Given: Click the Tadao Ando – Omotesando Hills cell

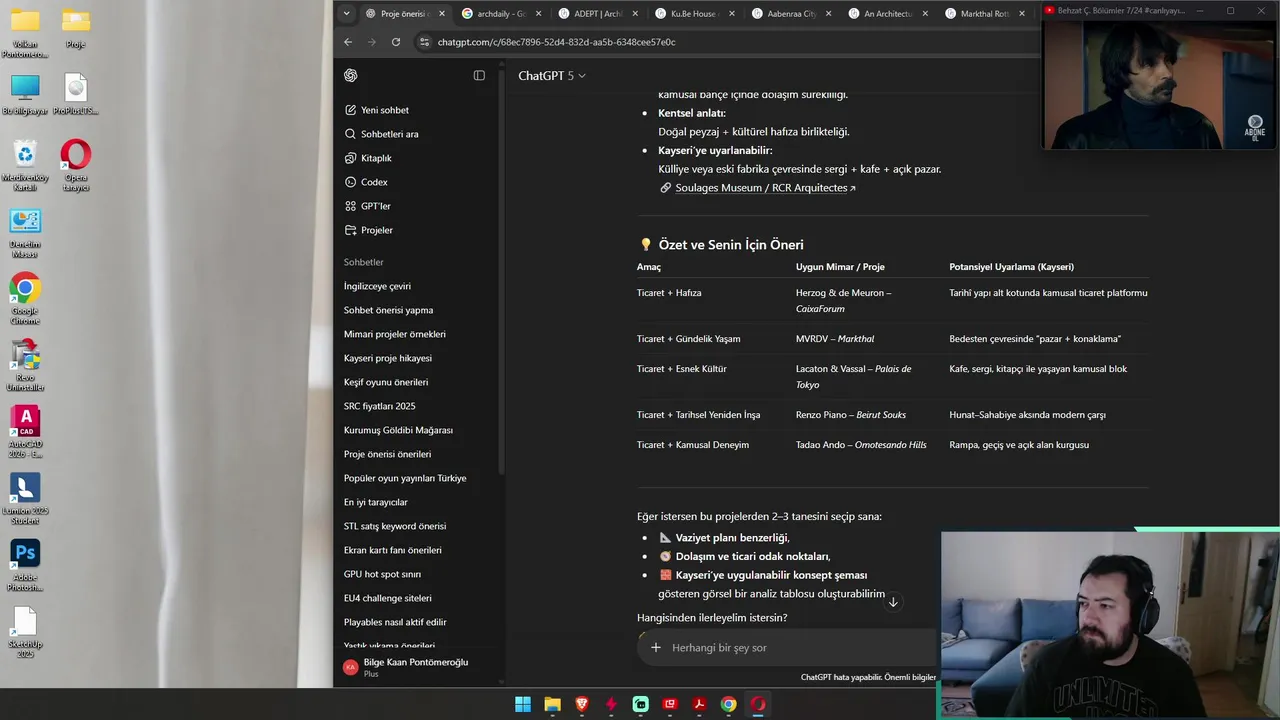Looking at the screenshot, I should pyautogui.click(x=861, y=445).
